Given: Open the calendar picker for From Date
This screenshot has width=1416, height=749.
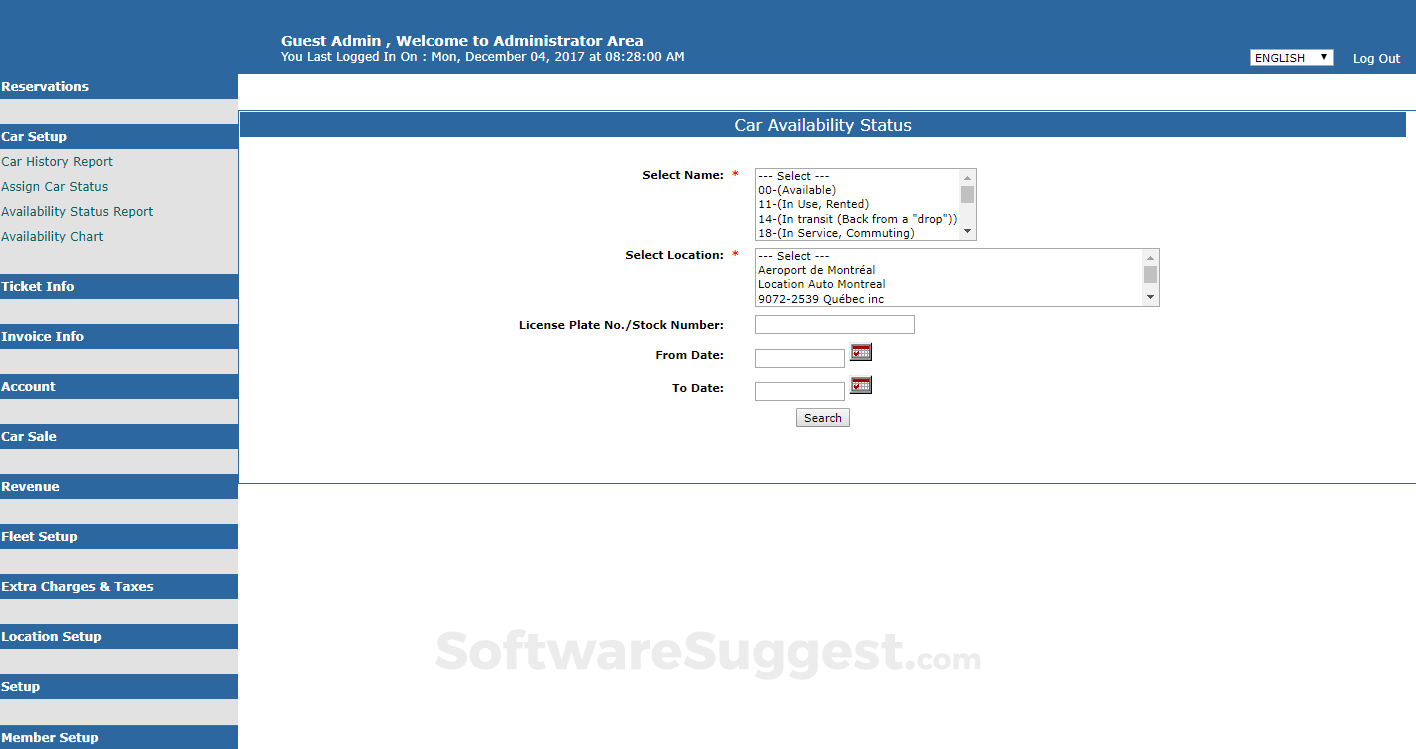Looking at the screenshot, I should pyautogui.click(x=861, y=352).
